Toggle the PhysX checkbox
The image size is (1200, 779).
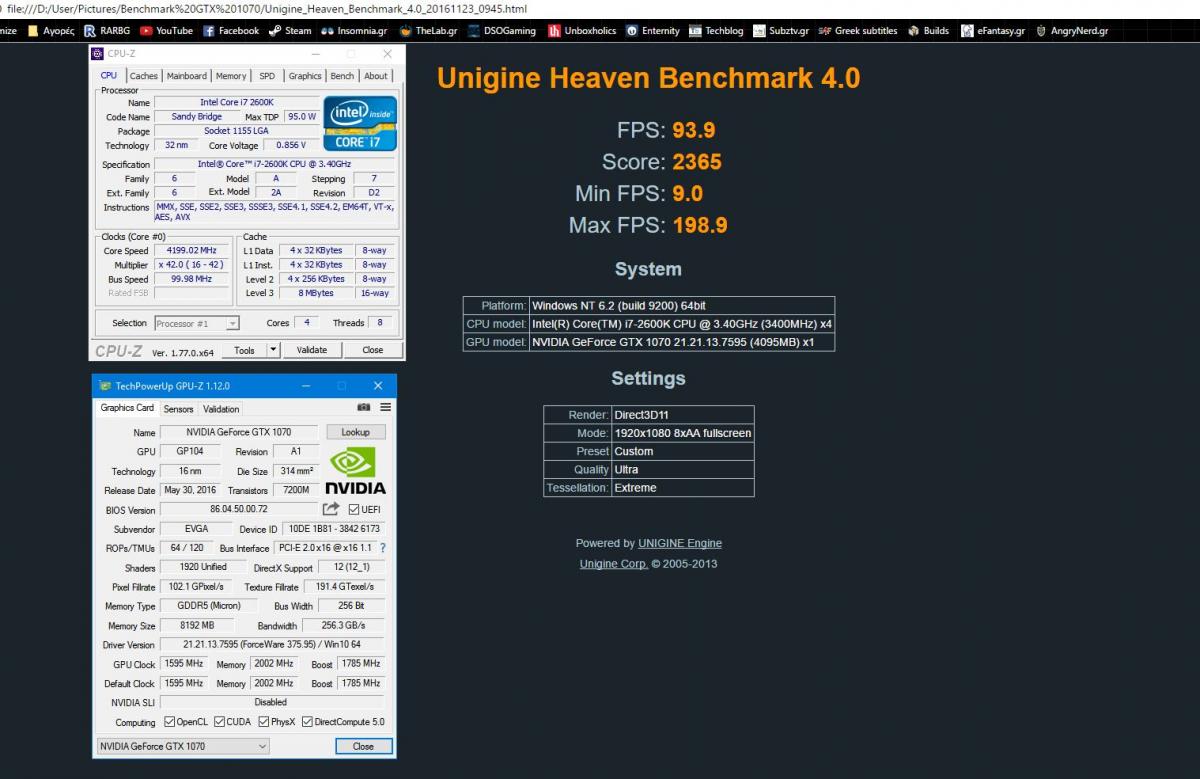pos(264,721)
